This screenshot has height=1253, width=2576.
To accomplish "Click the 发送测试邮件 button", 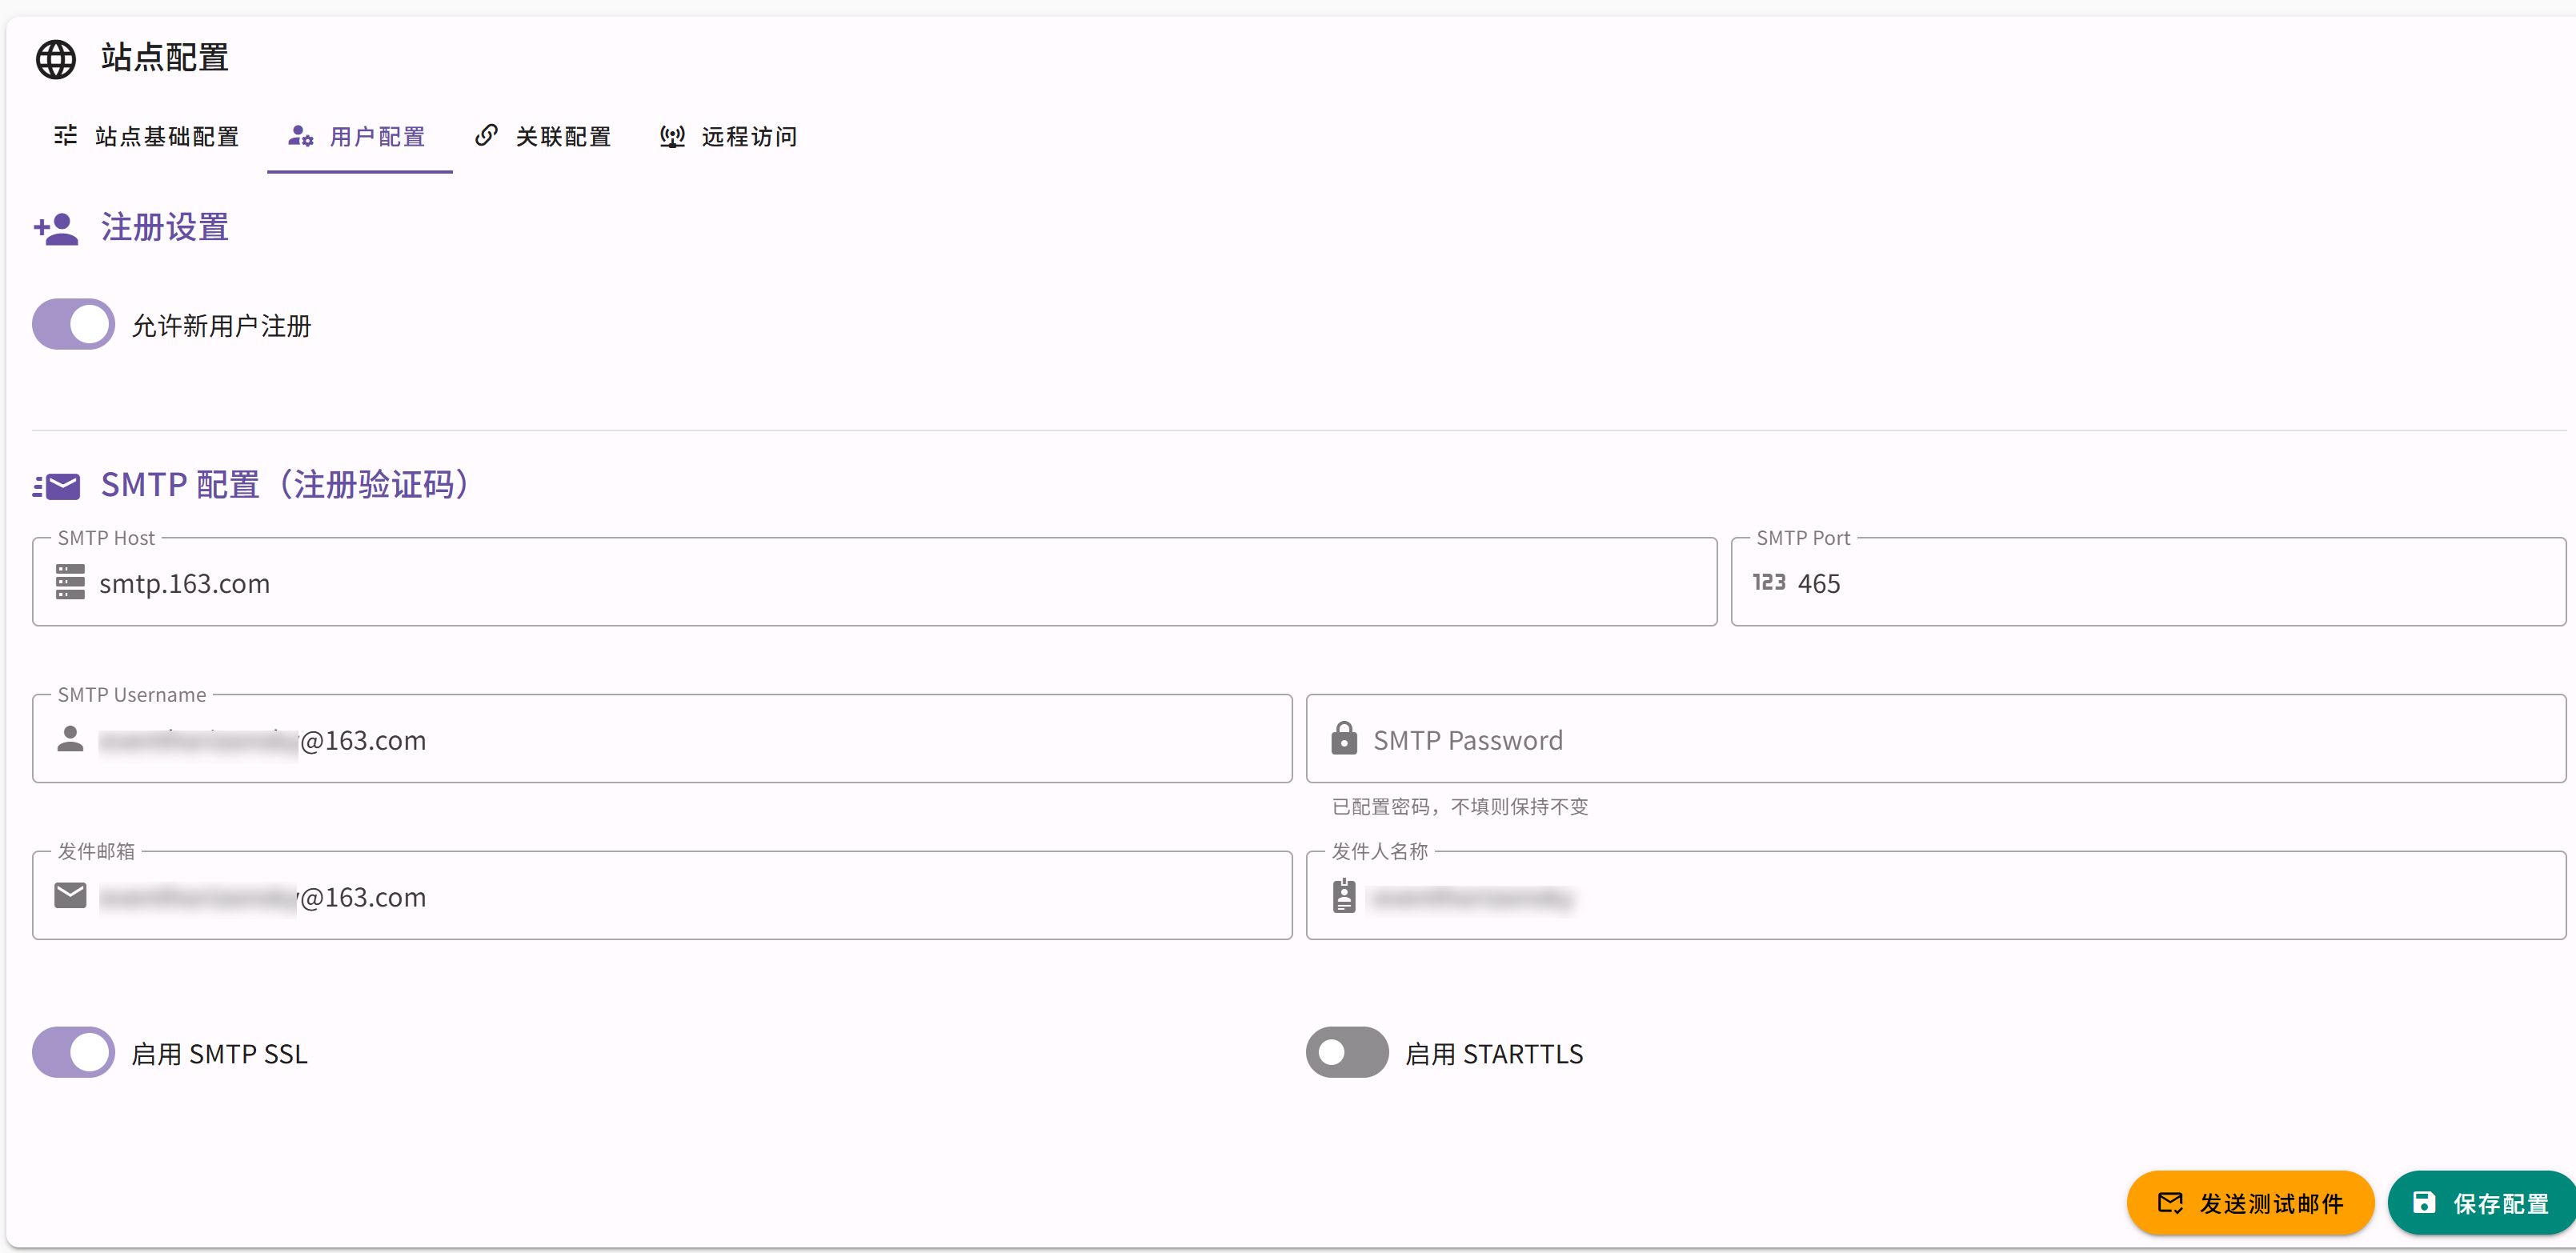I will coord(2249,1203).
